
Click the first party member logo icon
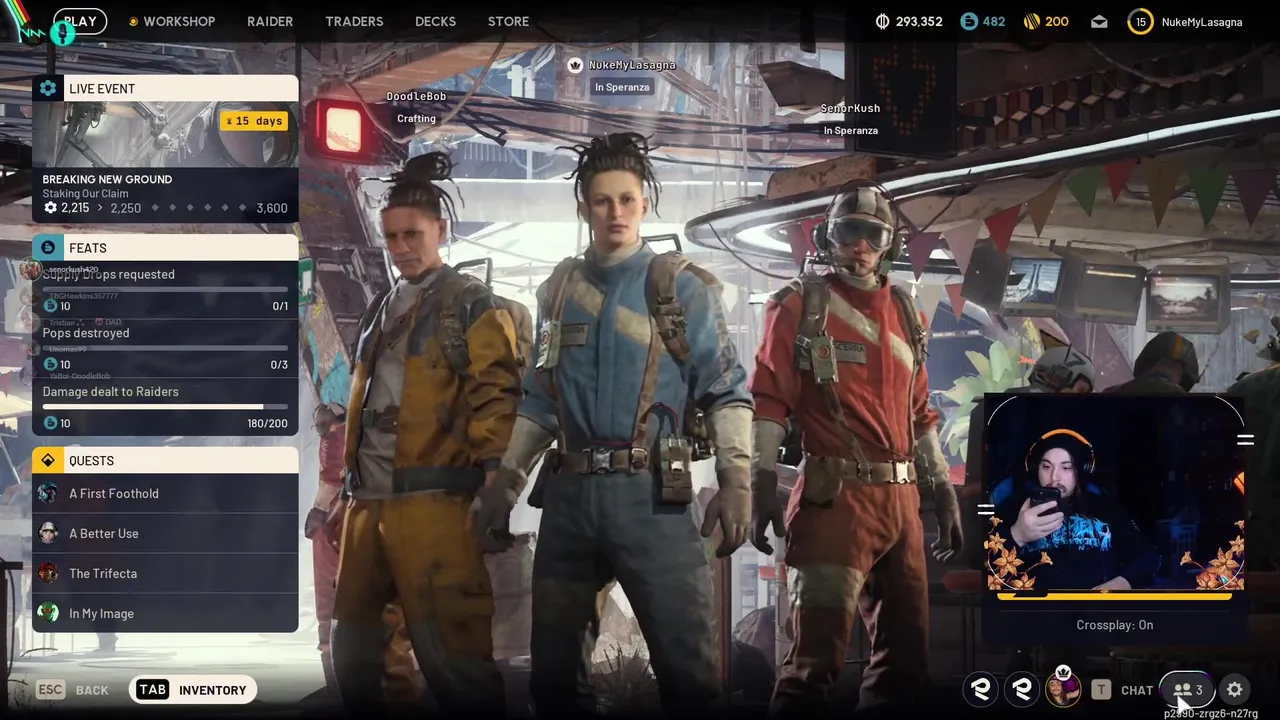pos(982,689)
